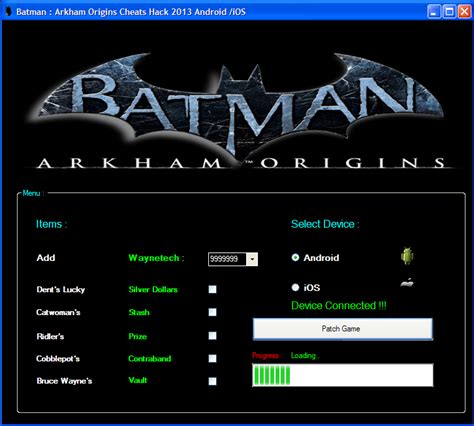The image size is (474, 426).
Task: Minimize the cheats hack window
Action: click(434, 12)
